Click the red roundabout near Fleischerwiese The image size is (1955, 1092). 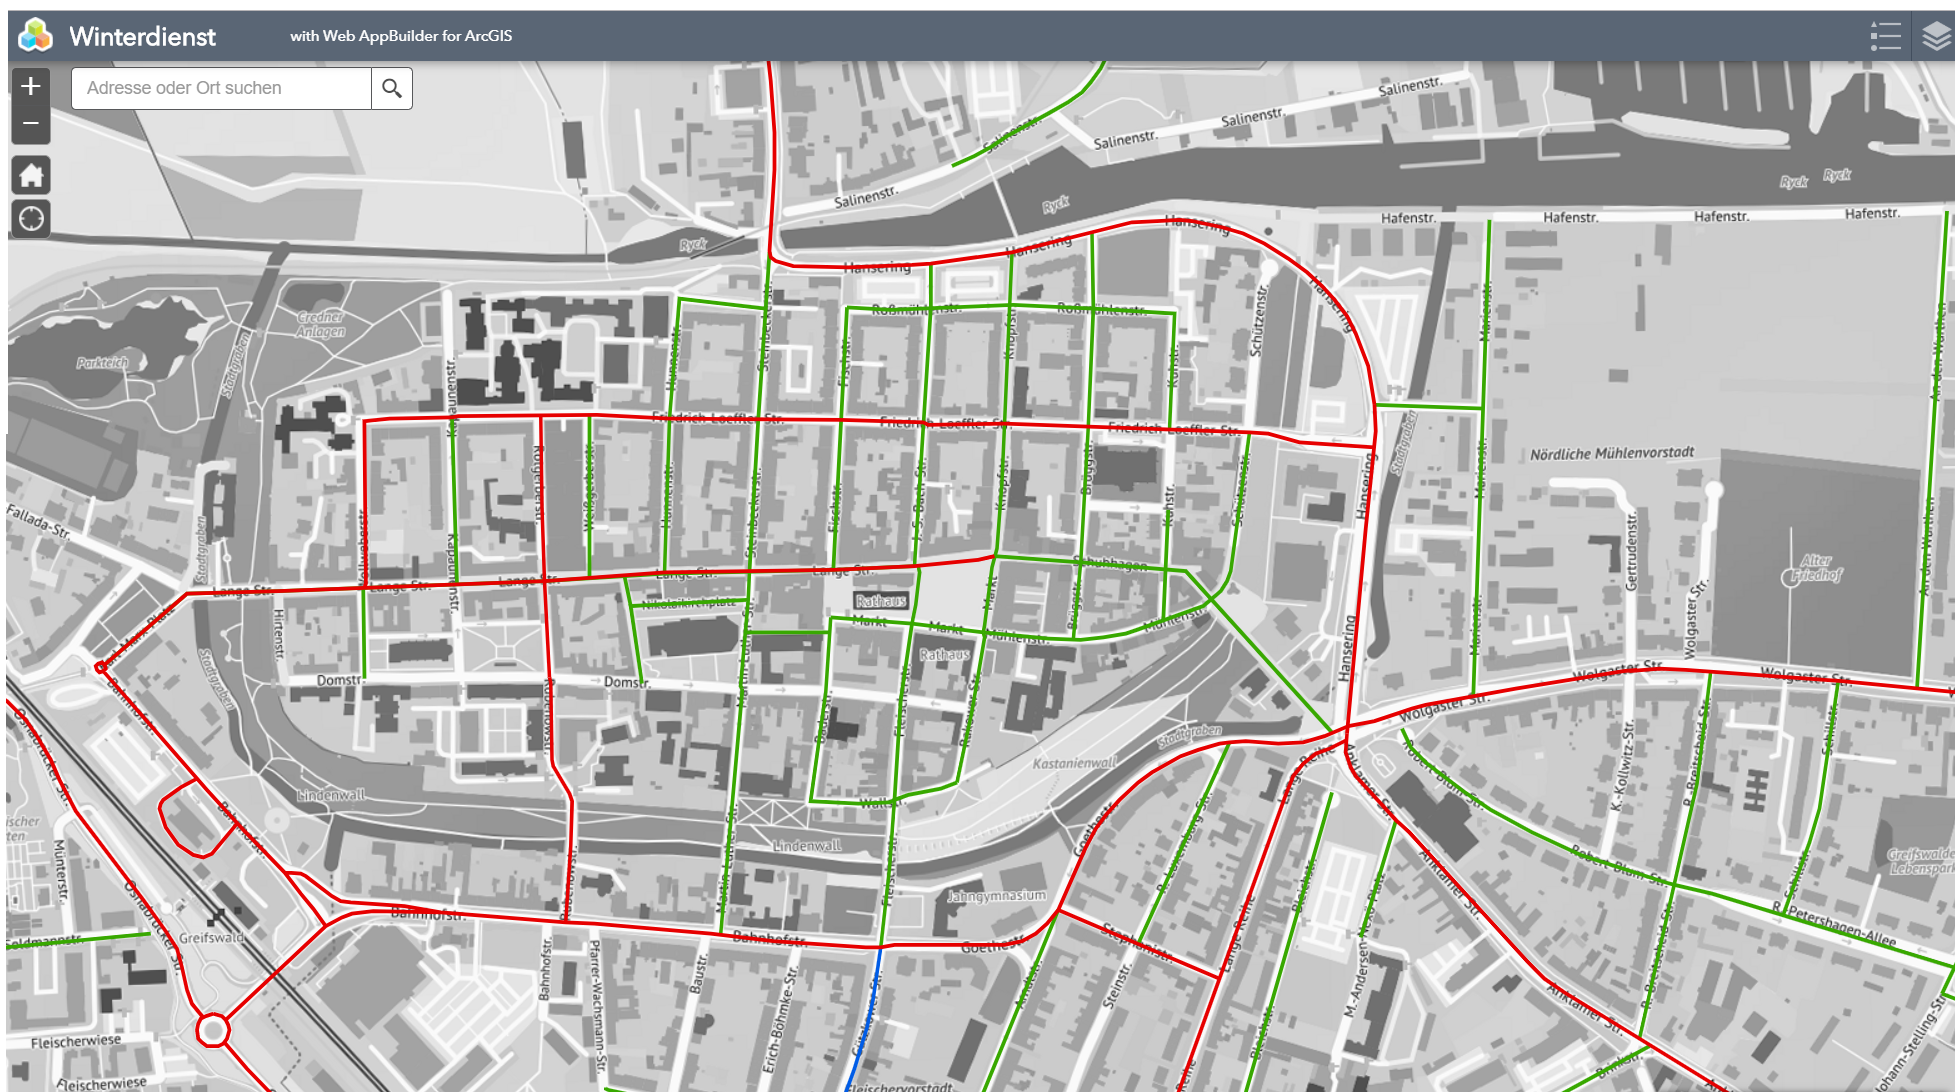click(212, 1030)
